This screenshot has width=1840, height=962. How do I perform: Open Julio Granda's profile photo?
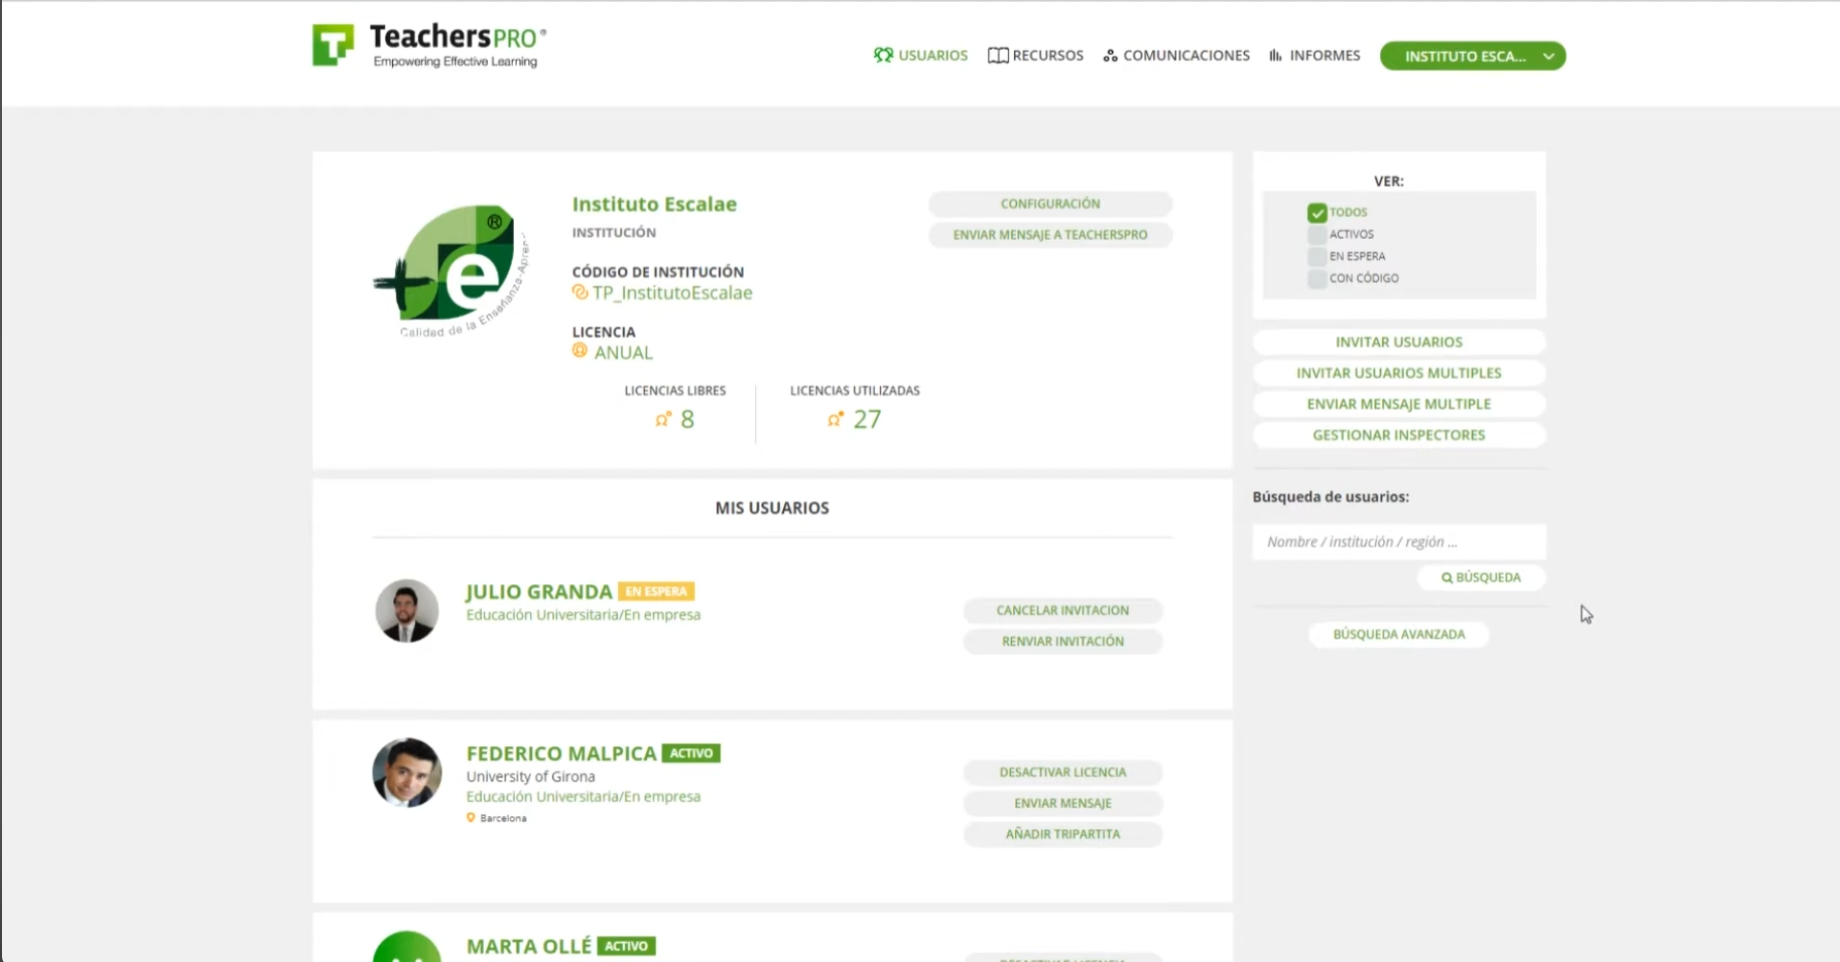click(x=407, y=610)
